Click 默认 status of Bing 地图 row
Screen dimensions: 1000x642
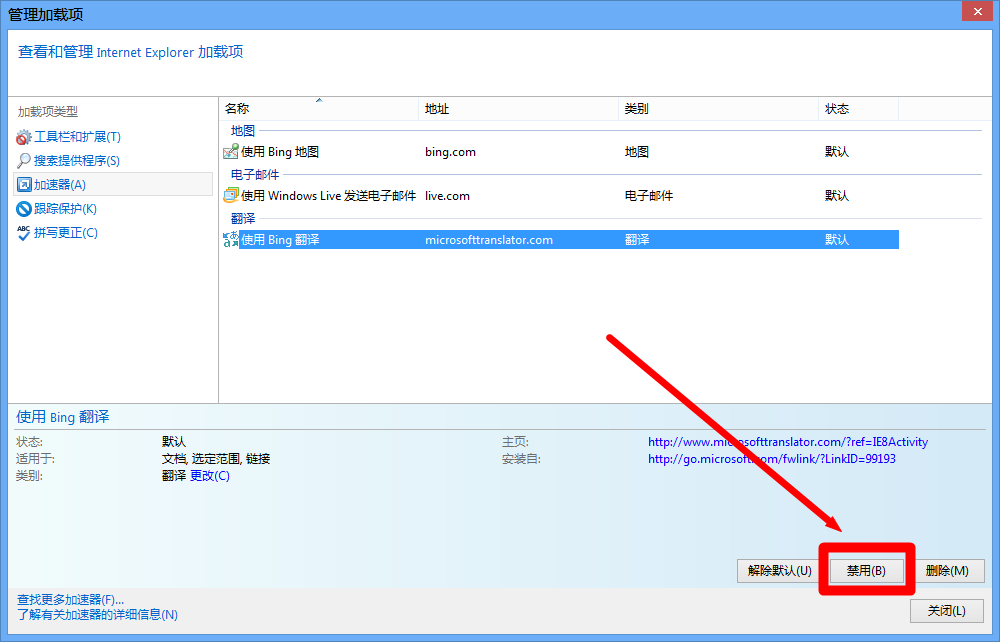pos(837,152)
